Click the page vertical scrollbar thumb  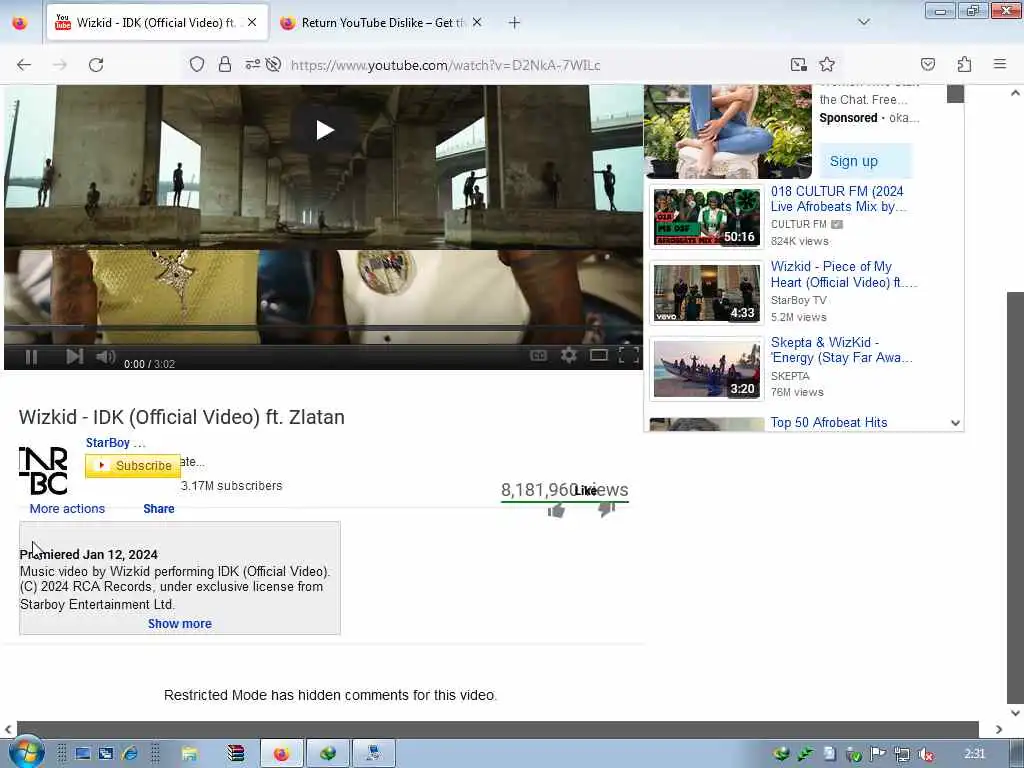point(1015,496)
